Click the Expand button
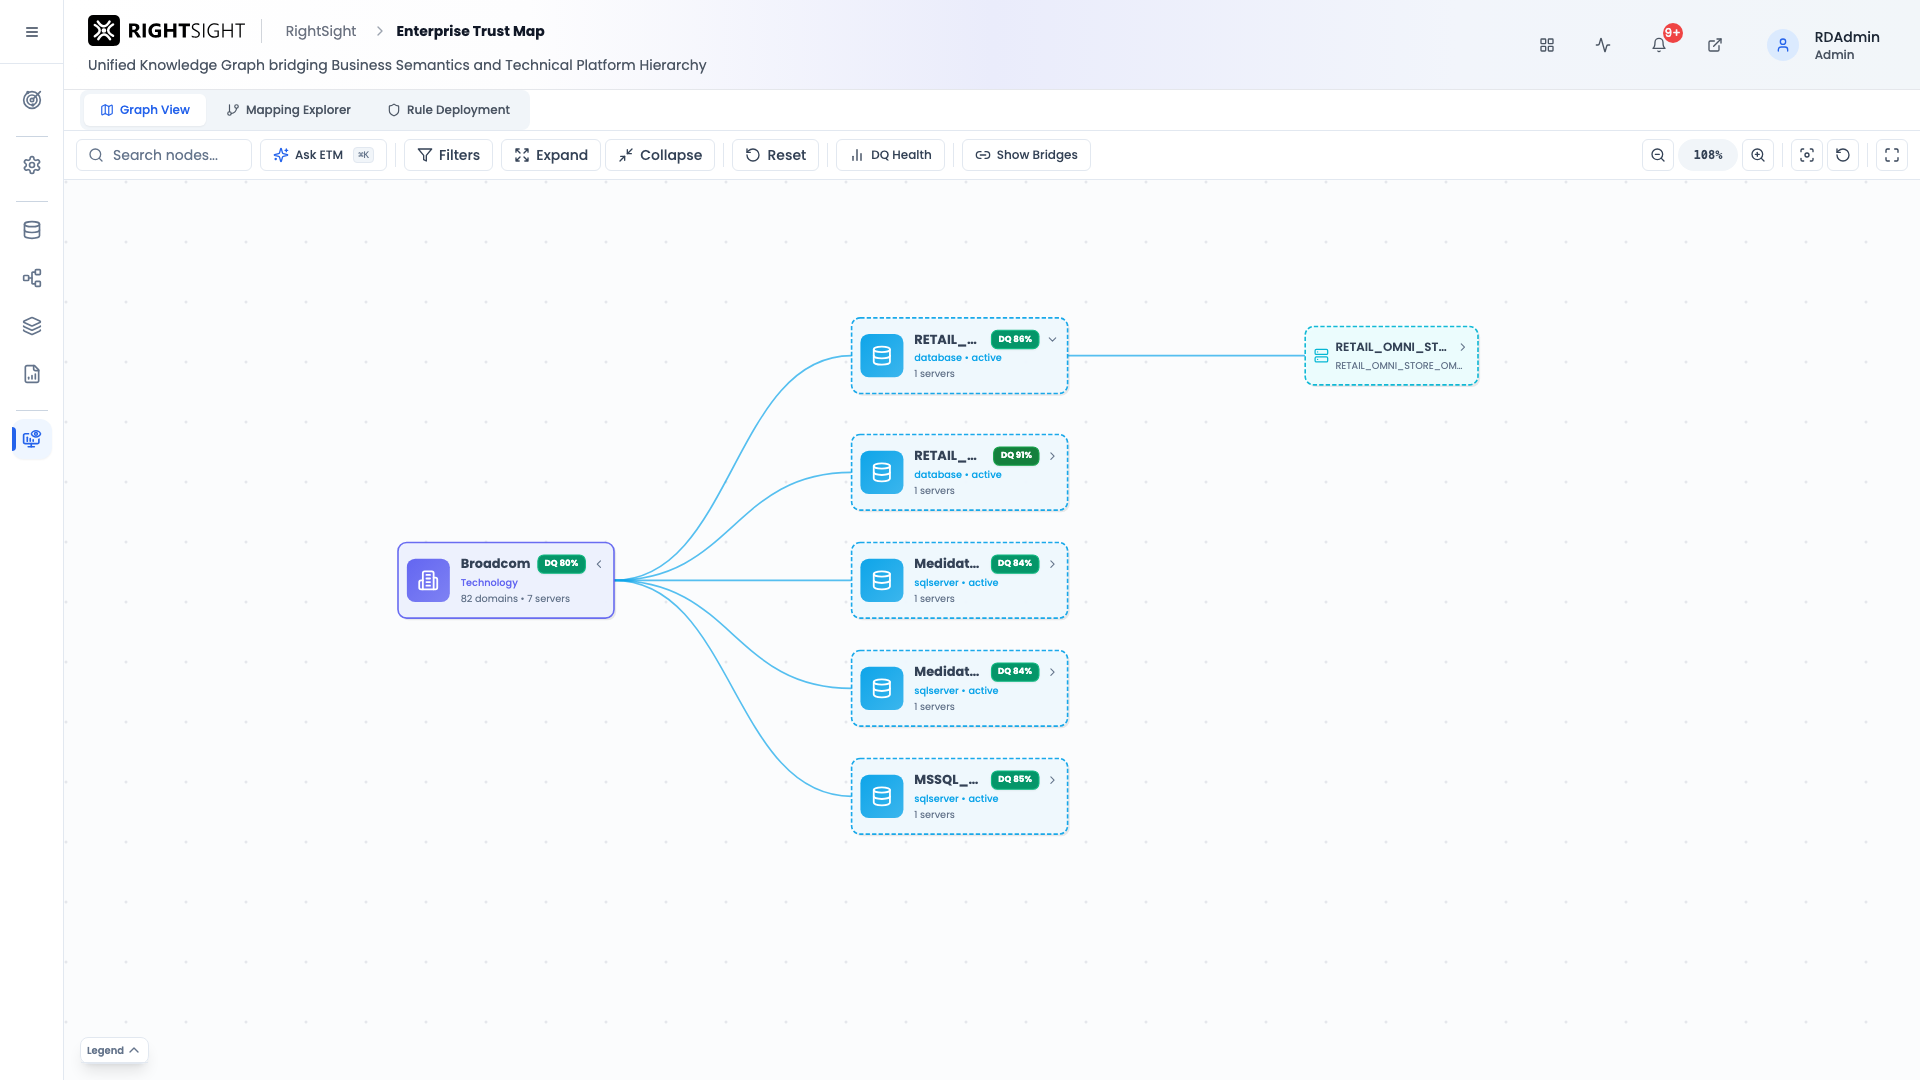Image resolution: width=1920 pixels, height=1080 pixels. (x=551, y=155)
